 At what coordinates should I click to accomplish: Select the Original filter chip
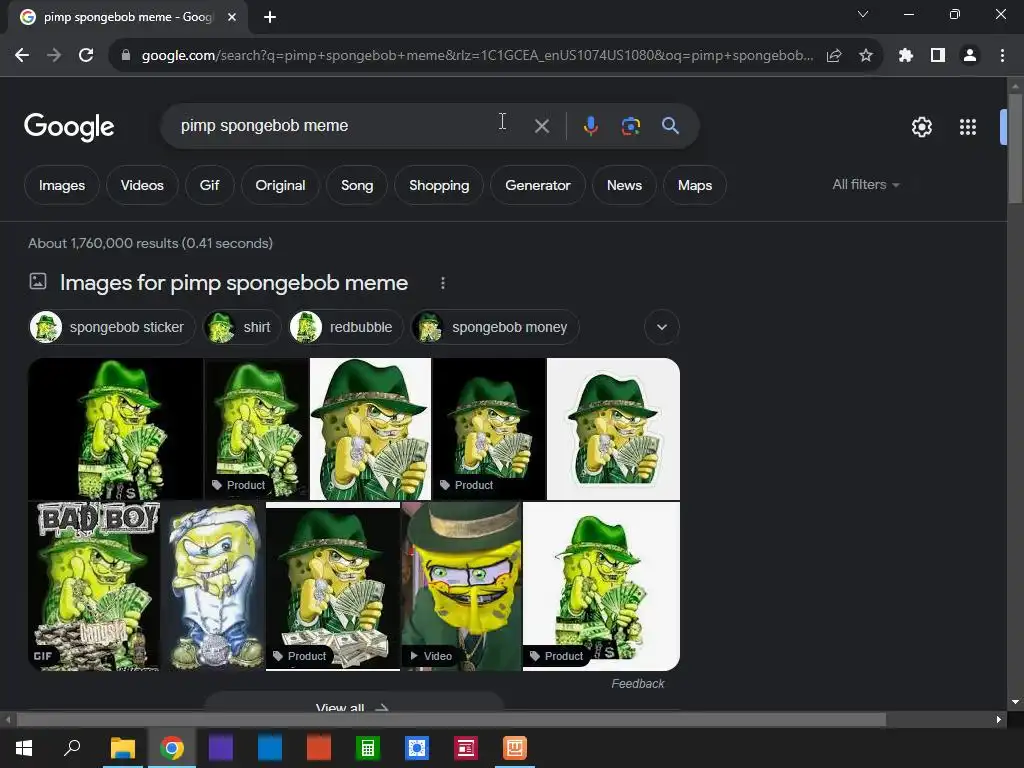click(280, 185)
